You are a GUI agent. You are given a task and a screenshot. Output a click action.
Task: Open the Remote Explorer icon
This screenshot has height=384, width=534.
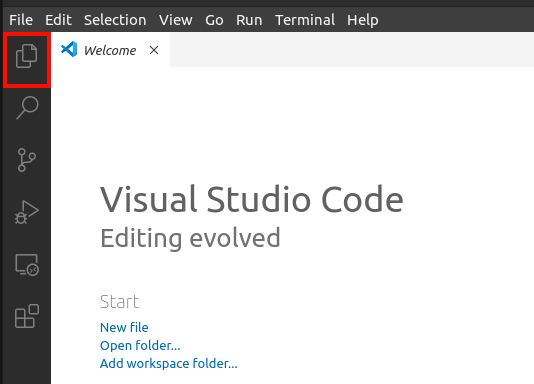coord(27,265)
